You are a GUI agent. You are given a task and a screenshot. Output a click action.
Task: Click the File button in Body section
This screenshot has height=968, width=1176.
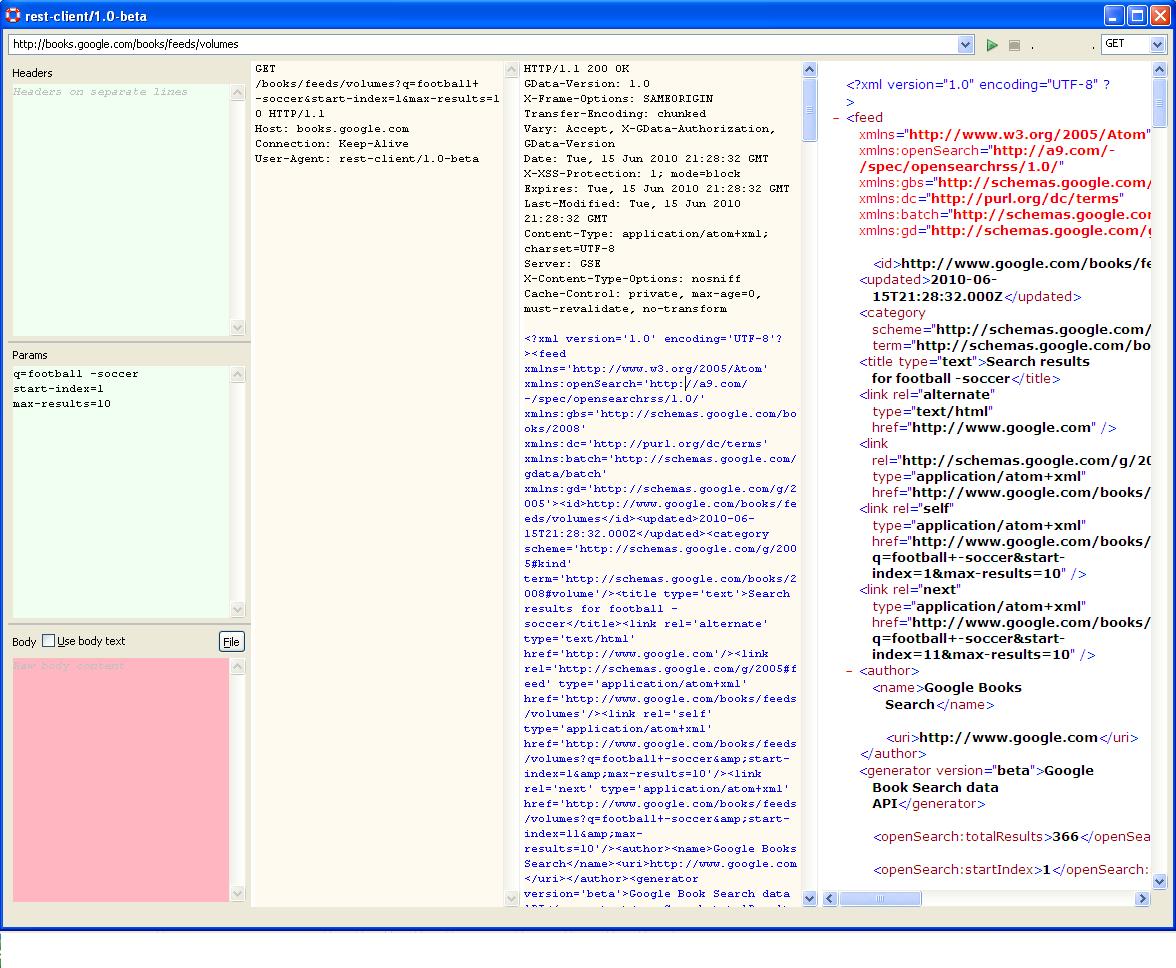232,641
